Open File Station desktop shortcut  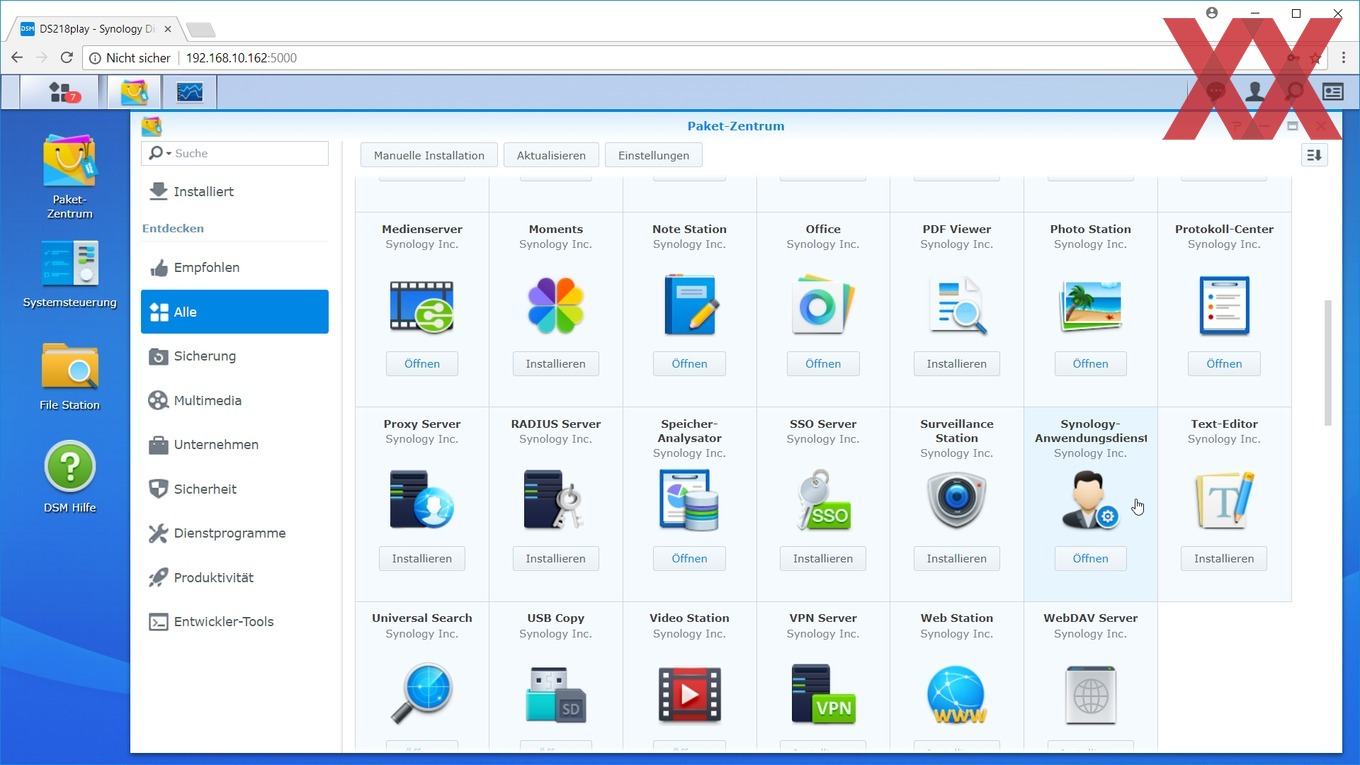(70, 377)
